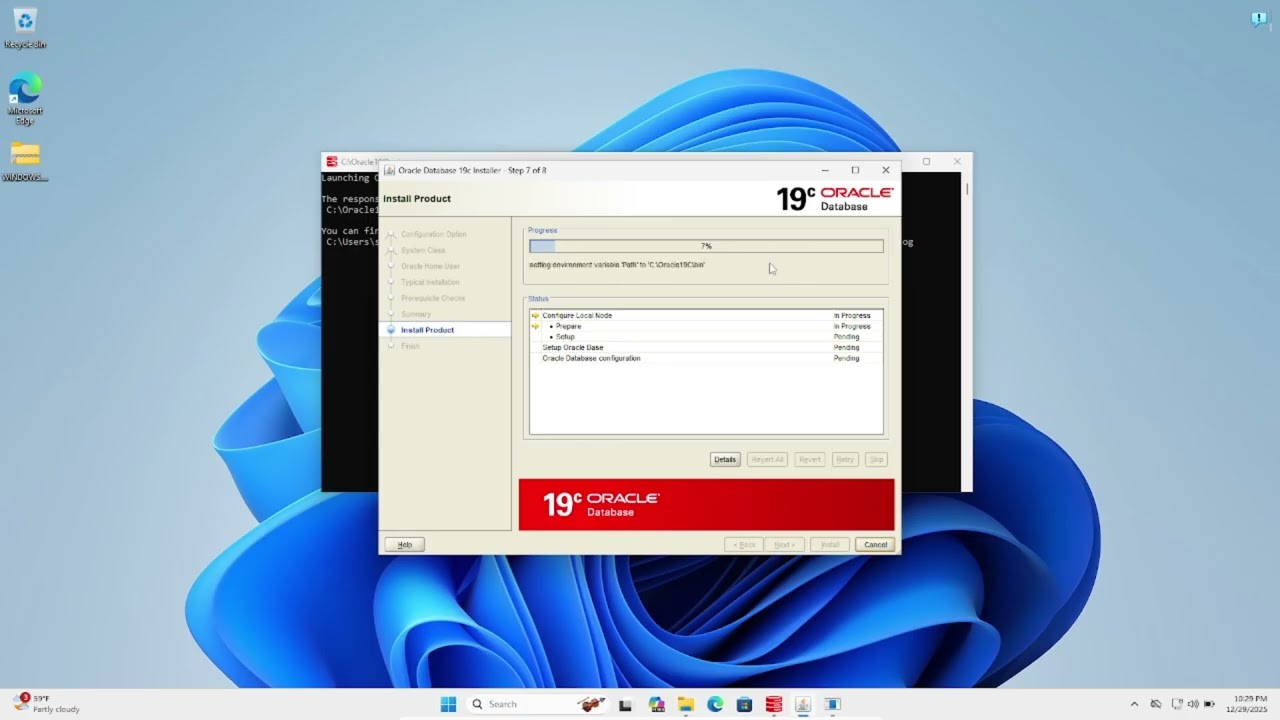1280x720 pixels.
Task: Open the volume tray icon
Action: pyautogui.click(x=1193, y=704)
